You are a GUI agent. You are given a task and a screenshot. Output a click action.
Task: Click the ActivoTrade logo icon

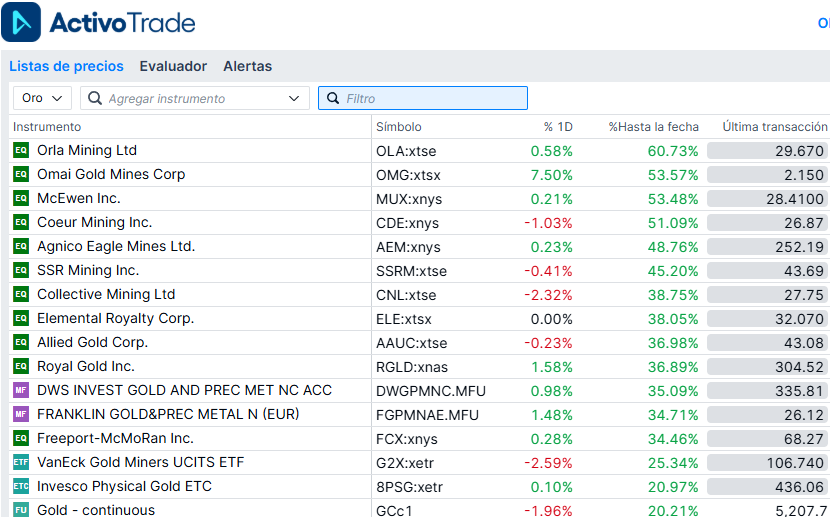[21, 22]
